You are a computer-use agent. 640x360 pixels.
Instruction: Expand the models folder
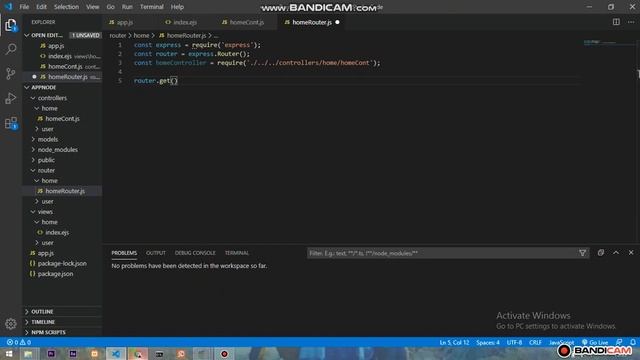48,139
